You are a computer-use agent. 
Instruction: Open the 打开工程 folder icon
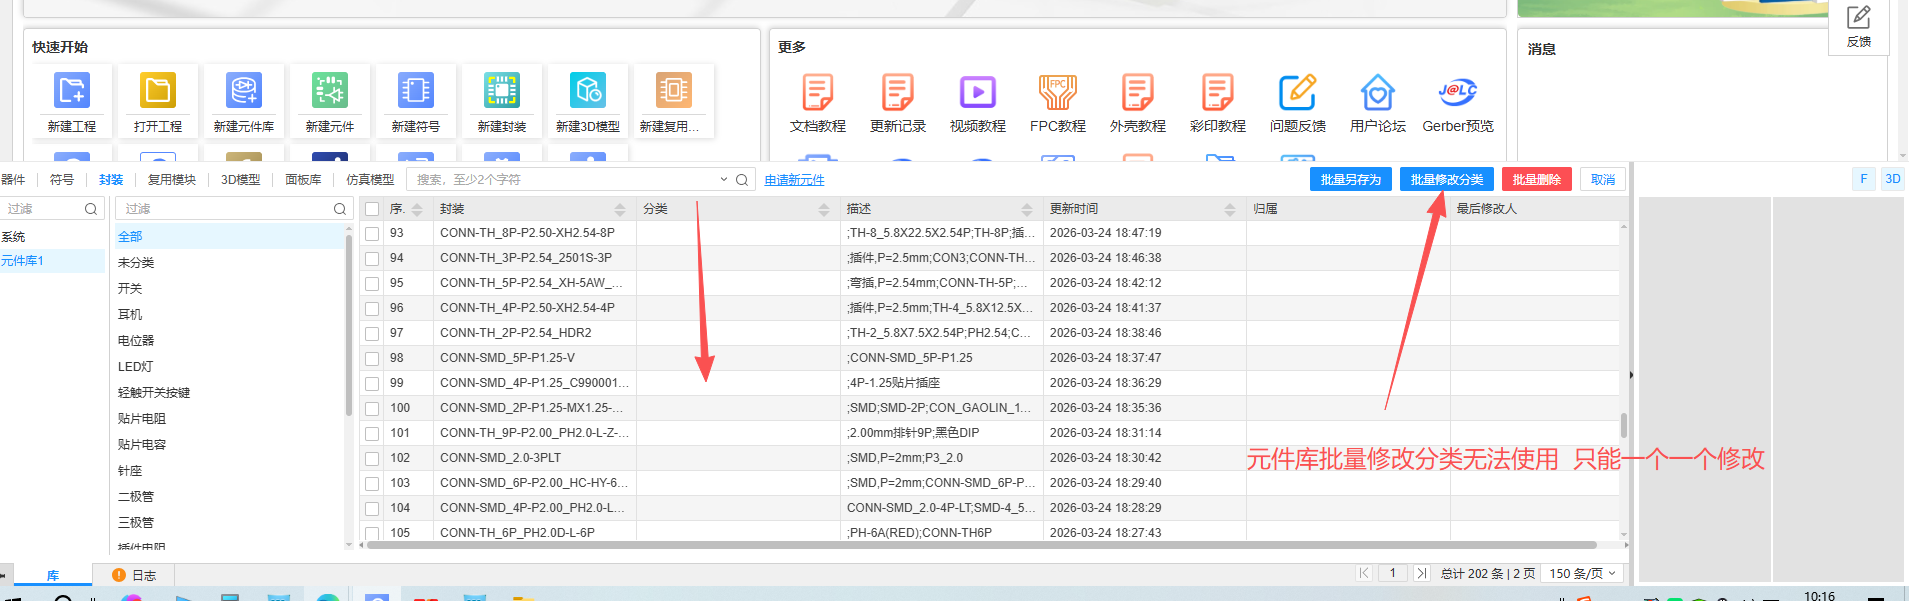(x=158, y=91)
